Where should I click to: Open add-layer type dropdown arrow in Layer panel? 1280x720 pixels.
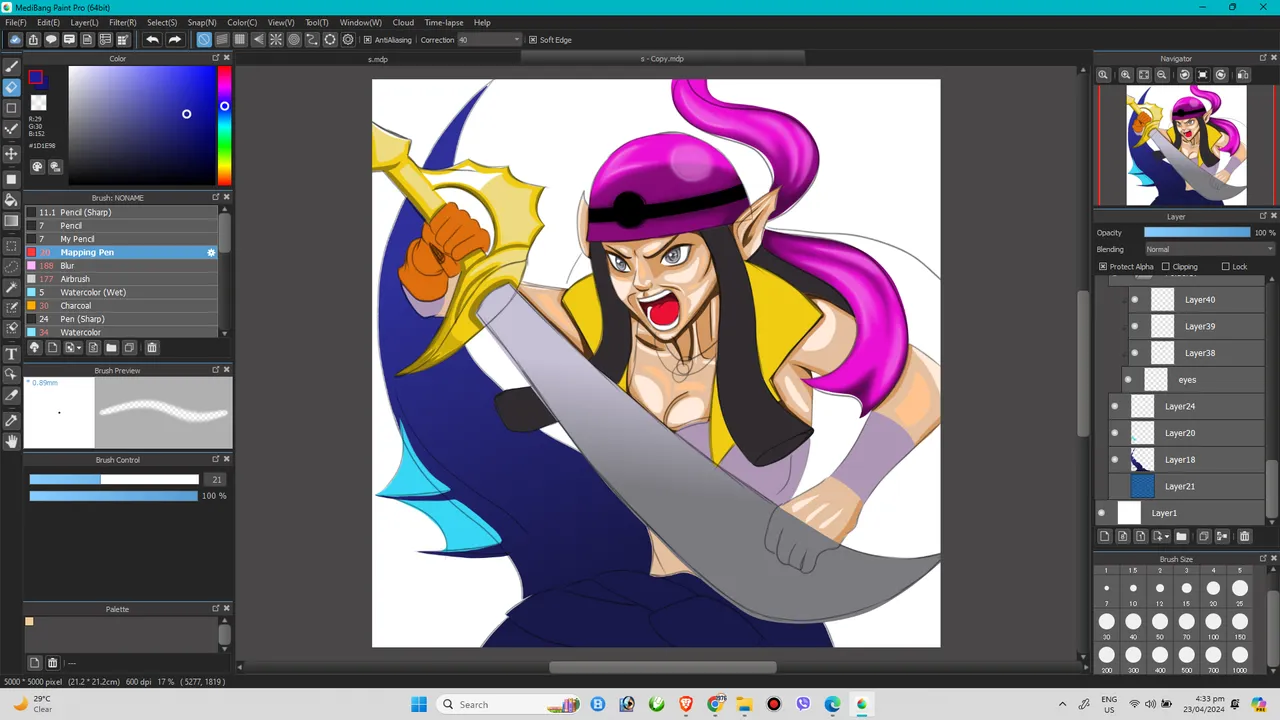click(x=1166, y=537)
